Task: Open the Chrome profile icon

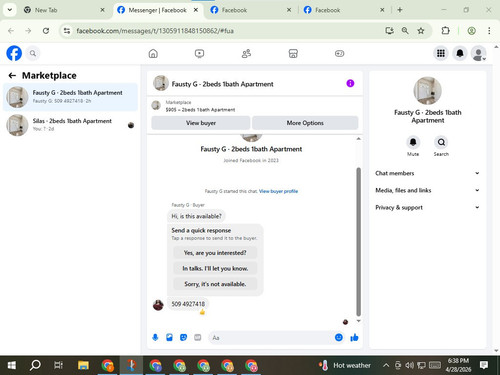Action: 471,31
